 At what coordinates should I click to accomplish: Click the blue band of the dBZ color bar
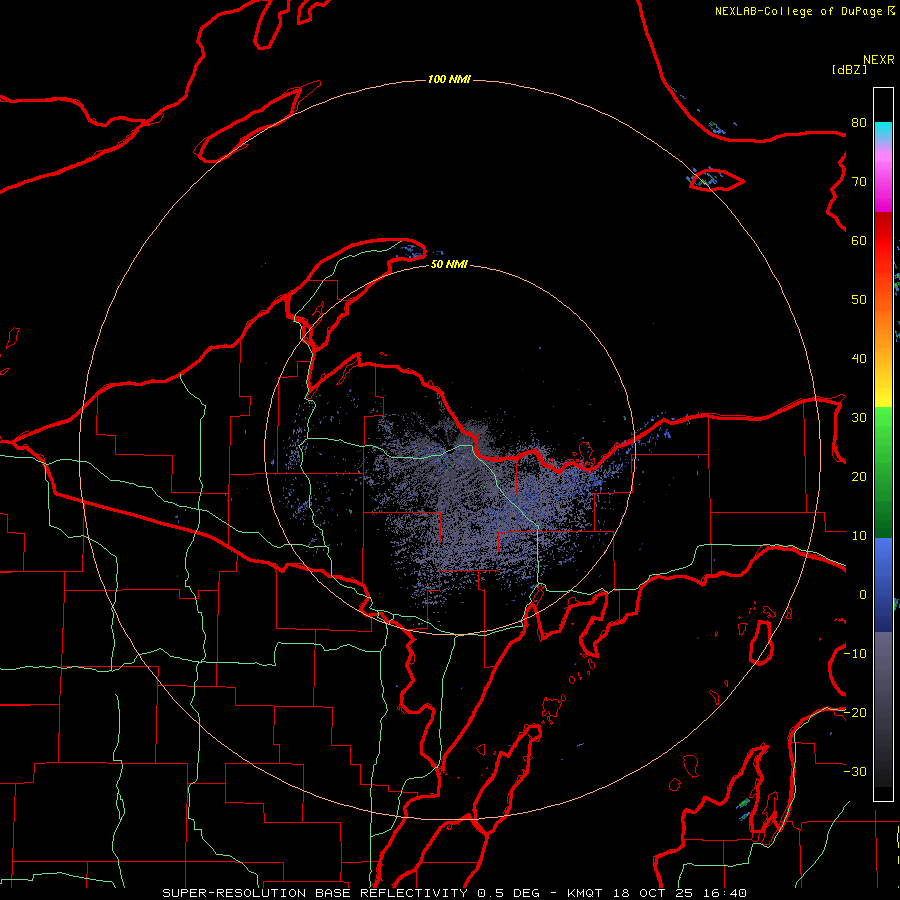[x=883, y=584]
